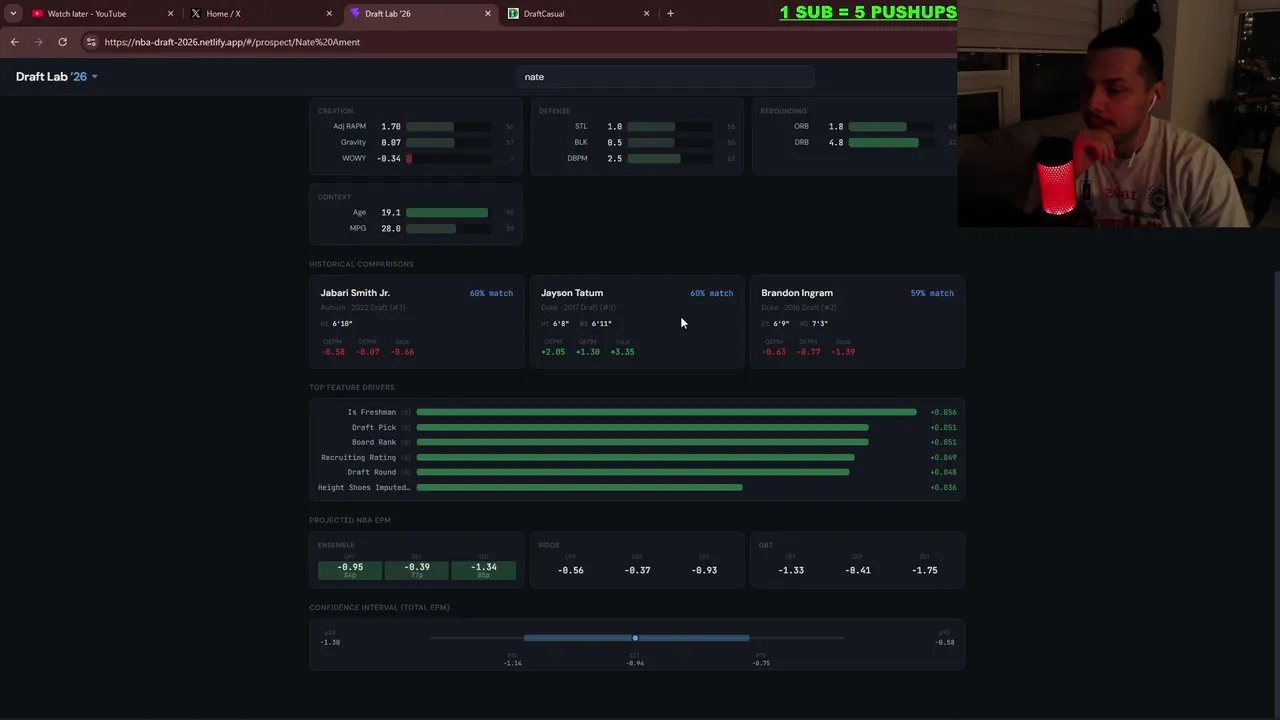Go forward in browser history

(x=38, y=42)
